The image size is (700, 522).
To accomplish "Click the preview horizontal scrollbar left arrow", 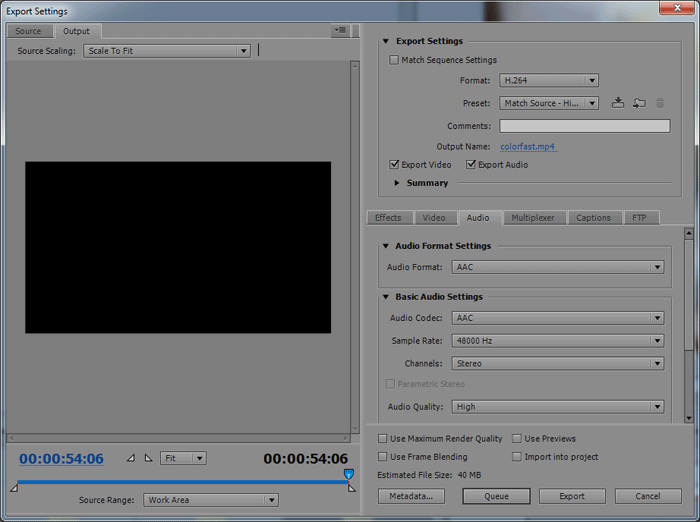I will tap(11, 438).
